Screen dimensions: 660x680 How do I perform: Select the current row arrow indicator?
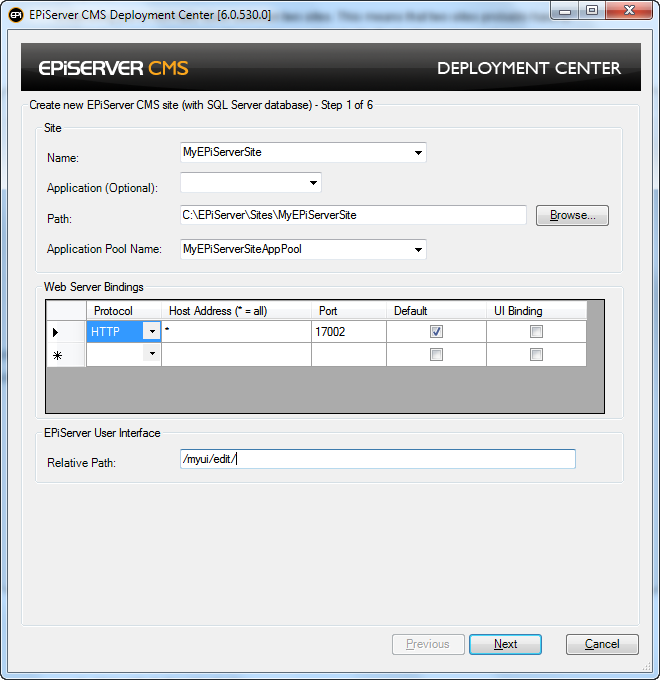(55, 332)
